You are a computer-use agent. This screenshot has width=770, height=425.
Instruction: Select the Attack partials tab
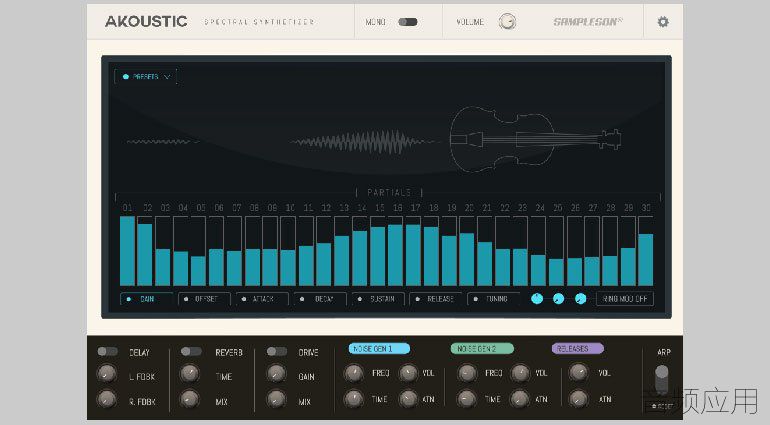coord(262,299)
